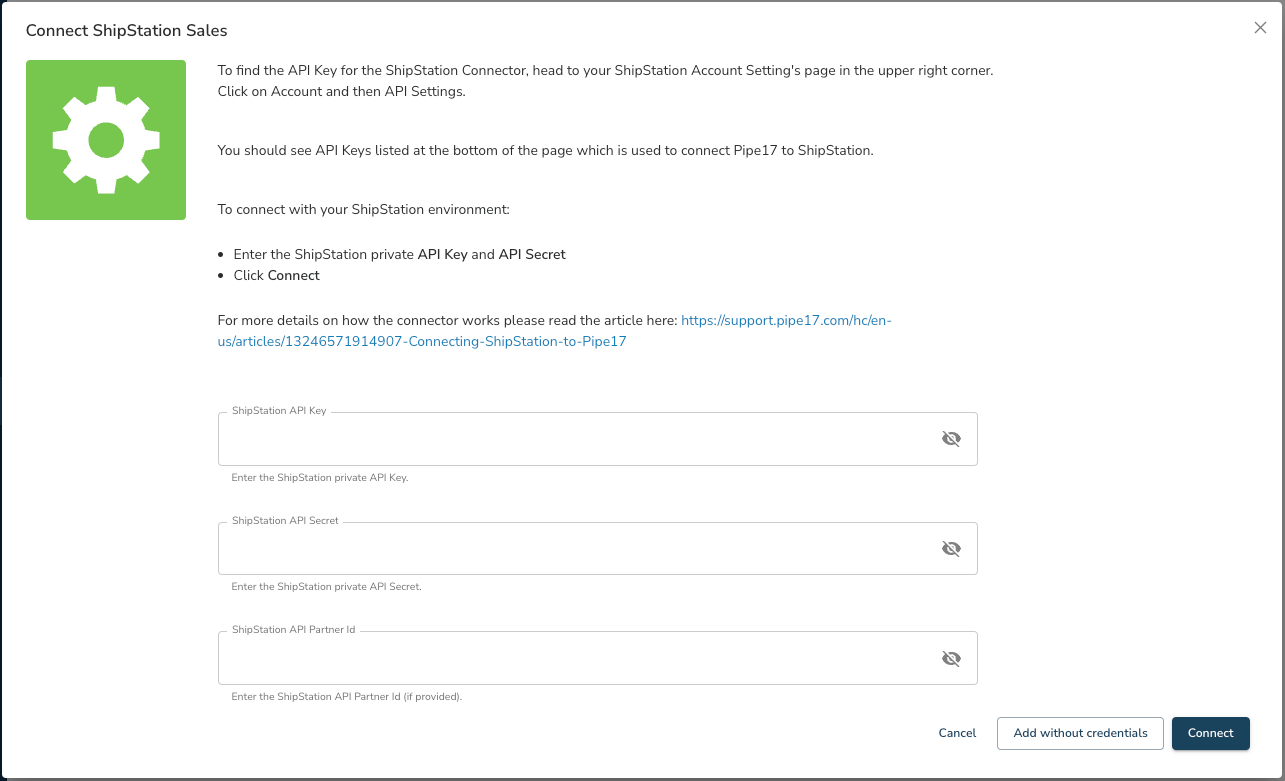This screenshot has width=1285, height=781.
Task: Click the 'Partner Id (if provided)' hint
Action: point(346,696)
